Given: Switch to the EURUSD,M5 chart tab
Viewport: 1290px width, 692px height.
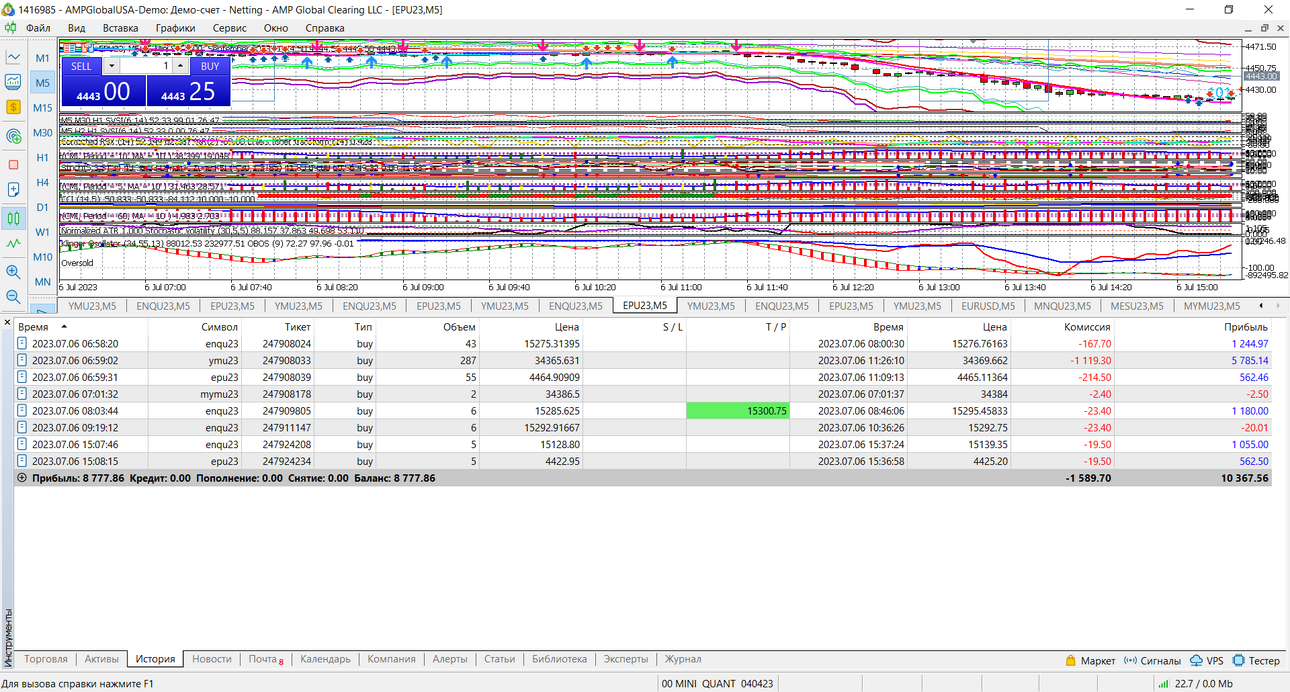Looking at the screenshot, I should tap(988, 306).
